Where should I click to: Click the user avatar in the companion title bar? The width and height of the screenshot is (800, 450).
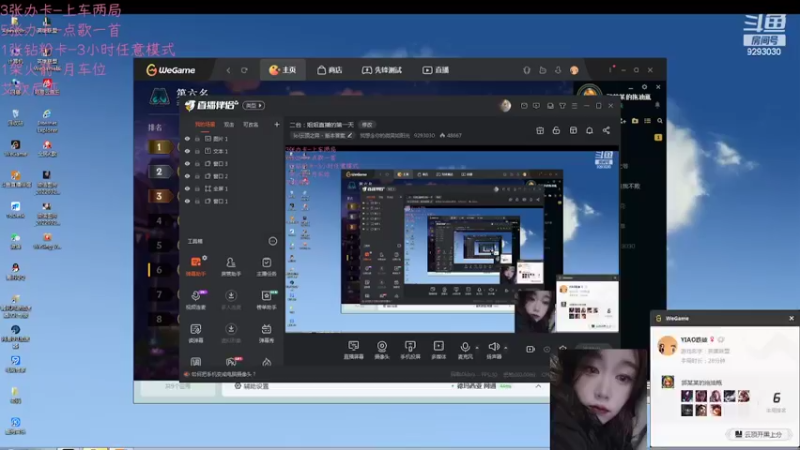[x=505, y=106]
